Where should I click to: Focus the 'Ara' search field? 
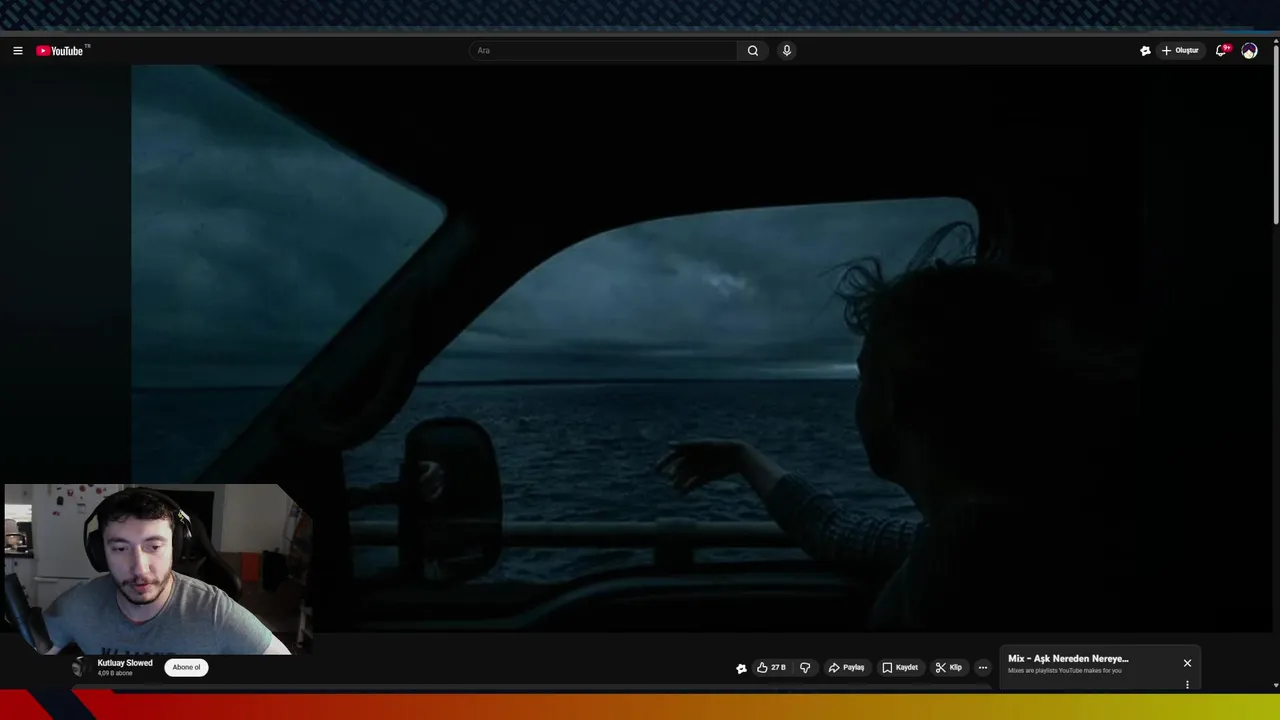[604, 51]
